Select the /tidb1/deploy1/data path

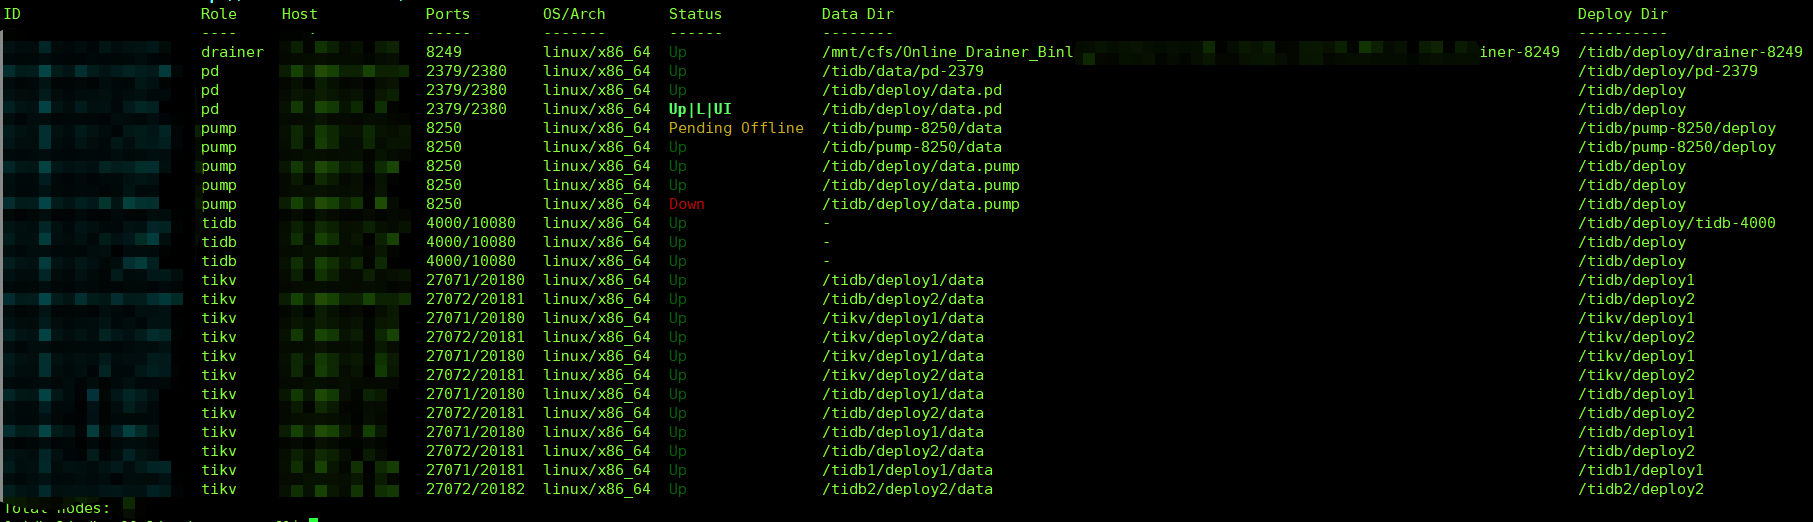(907, 470)
